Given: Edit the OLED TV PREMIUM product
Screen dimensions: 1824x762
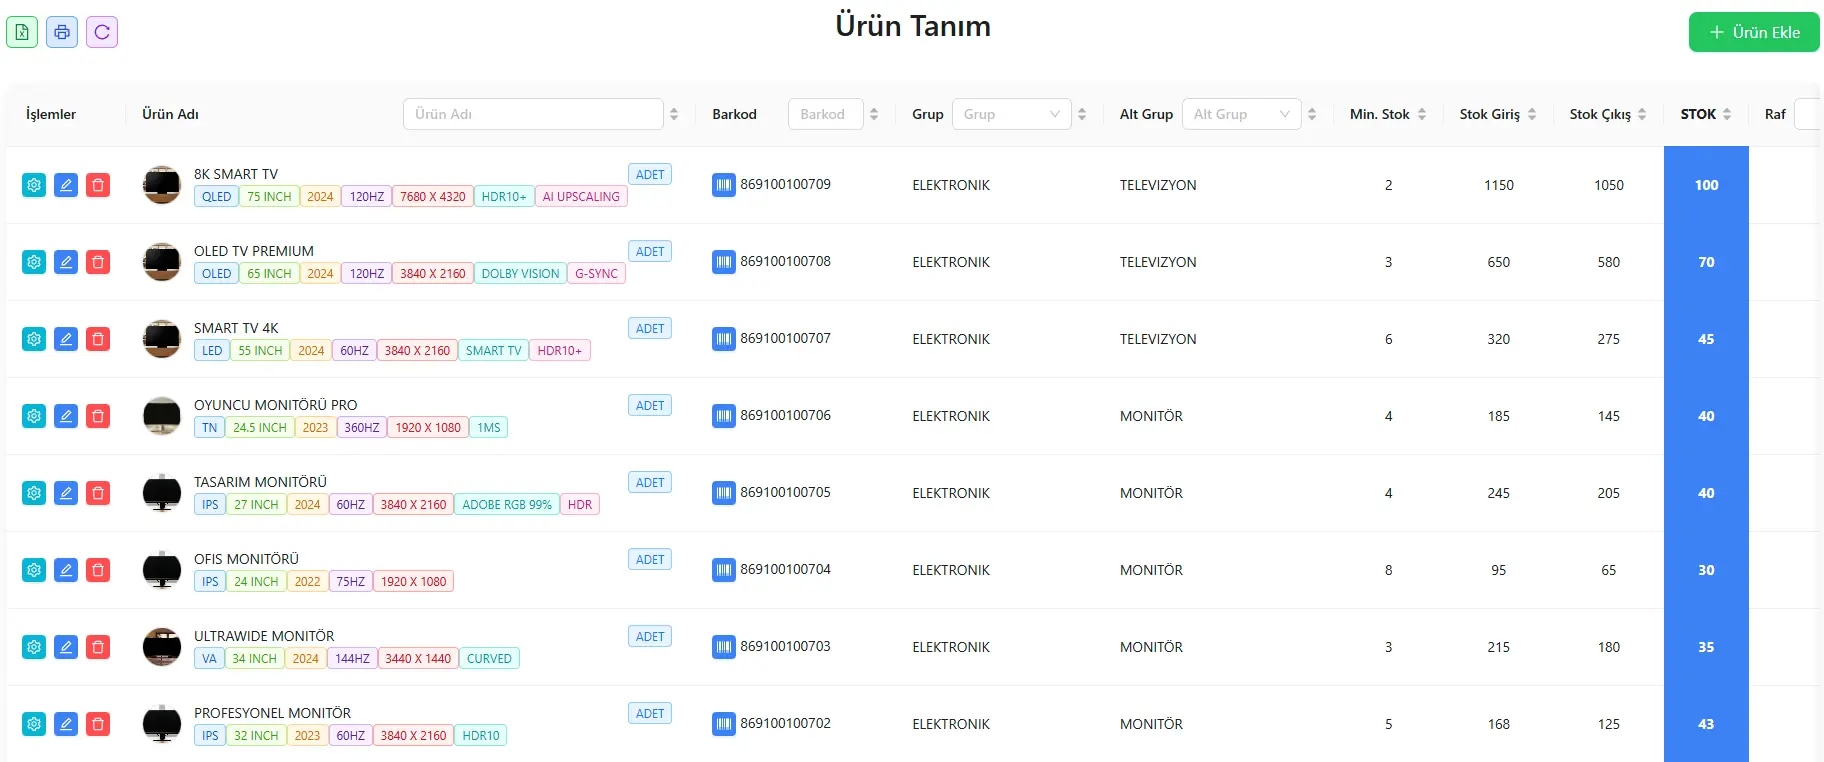Looking at the screenshot, I should point(66,262).
